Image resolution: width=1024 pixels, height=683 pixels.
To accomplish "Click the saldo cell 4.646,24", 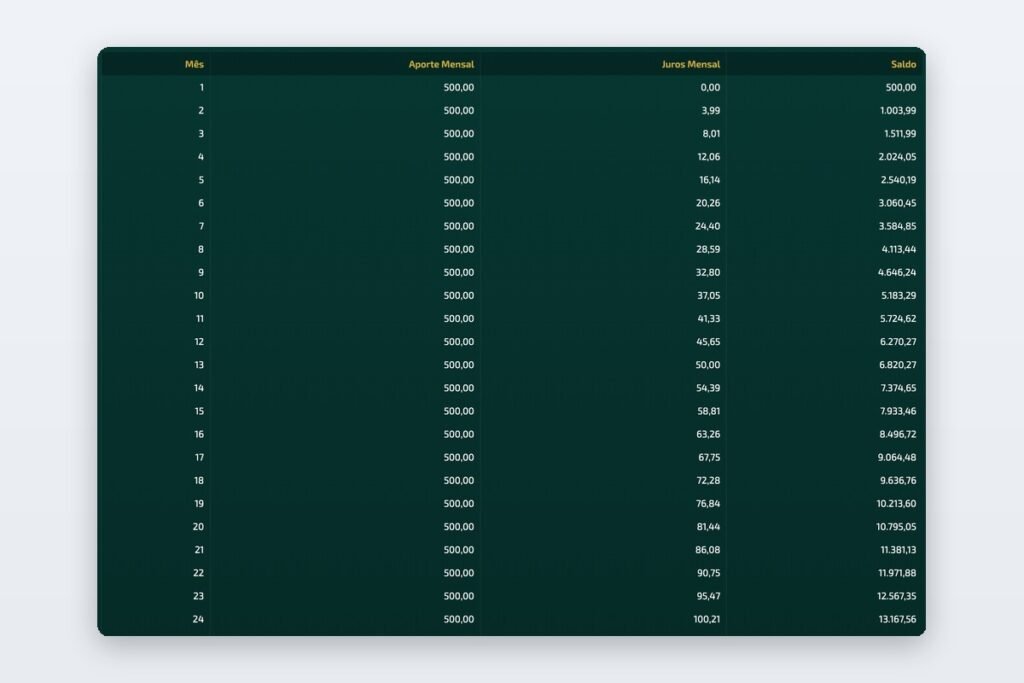I will pyautogui.click(x=897, y=272).
